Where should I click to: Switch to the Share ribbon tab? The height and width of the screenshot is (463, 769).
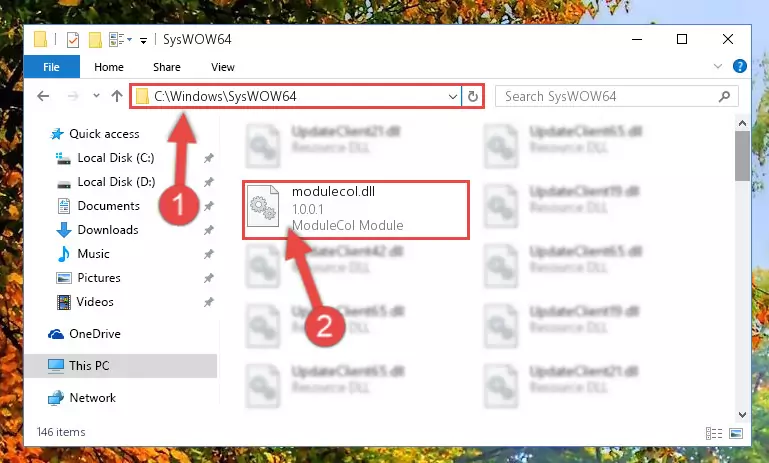(x=167, y=67)
